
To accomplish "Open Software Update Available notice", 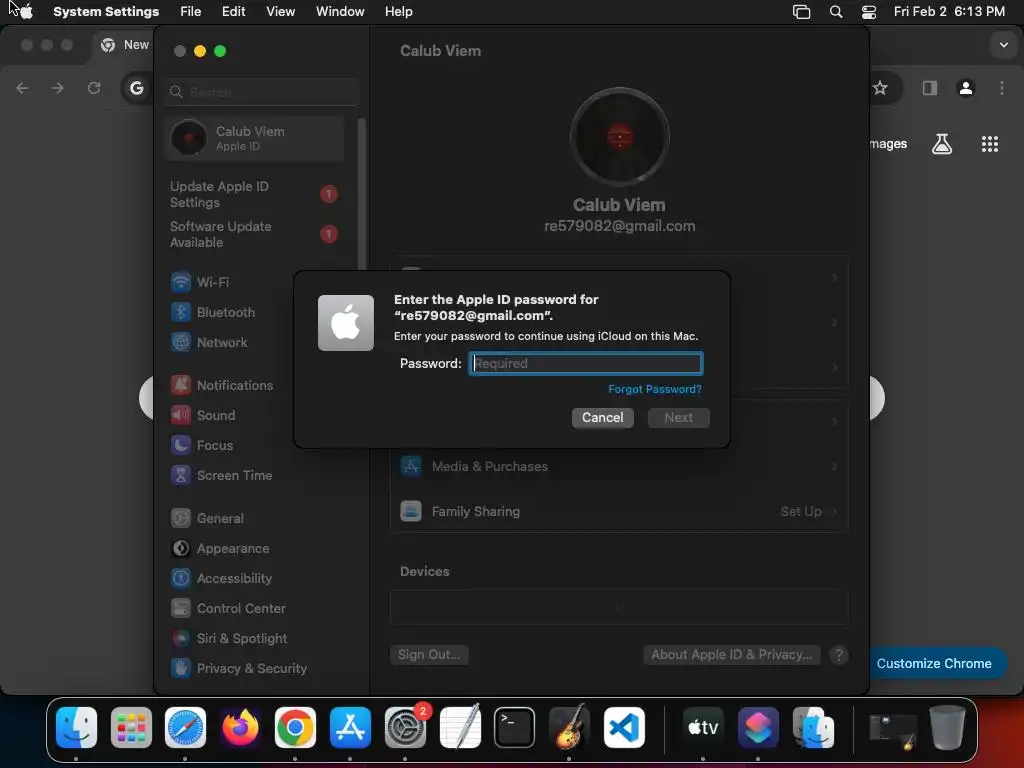I will pos(253,234).
